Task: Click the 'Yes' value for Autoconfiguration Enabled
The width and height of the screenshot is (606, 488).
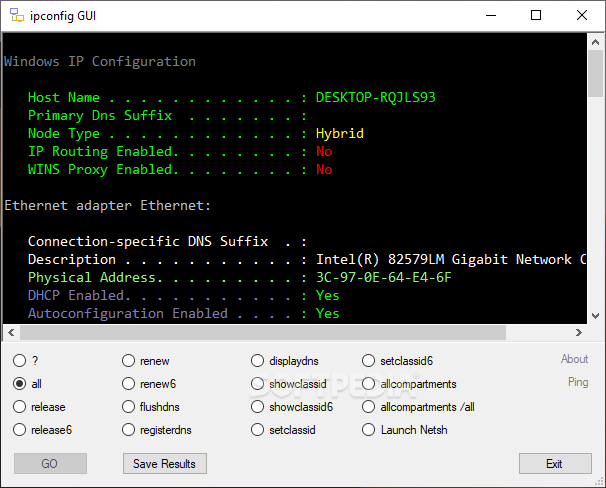Action: click(x=327, y=313)
